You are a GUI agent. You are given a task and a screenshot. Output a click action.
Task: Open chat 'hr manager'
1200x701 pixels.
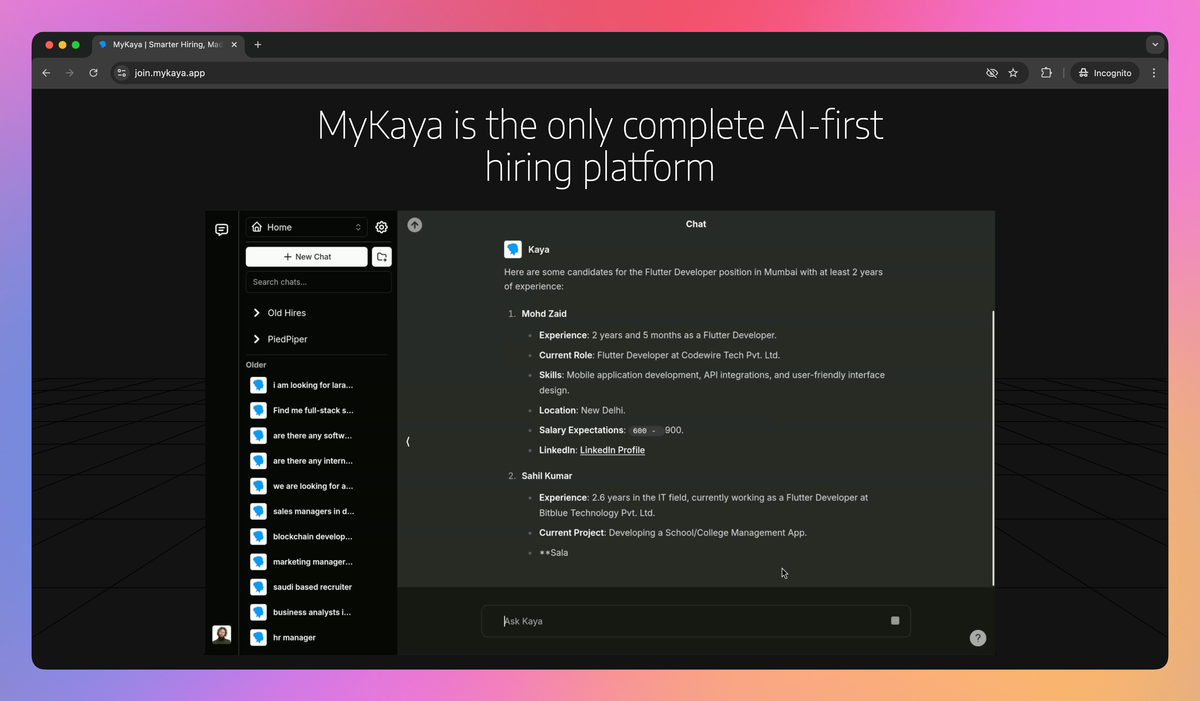pos(294,637)
